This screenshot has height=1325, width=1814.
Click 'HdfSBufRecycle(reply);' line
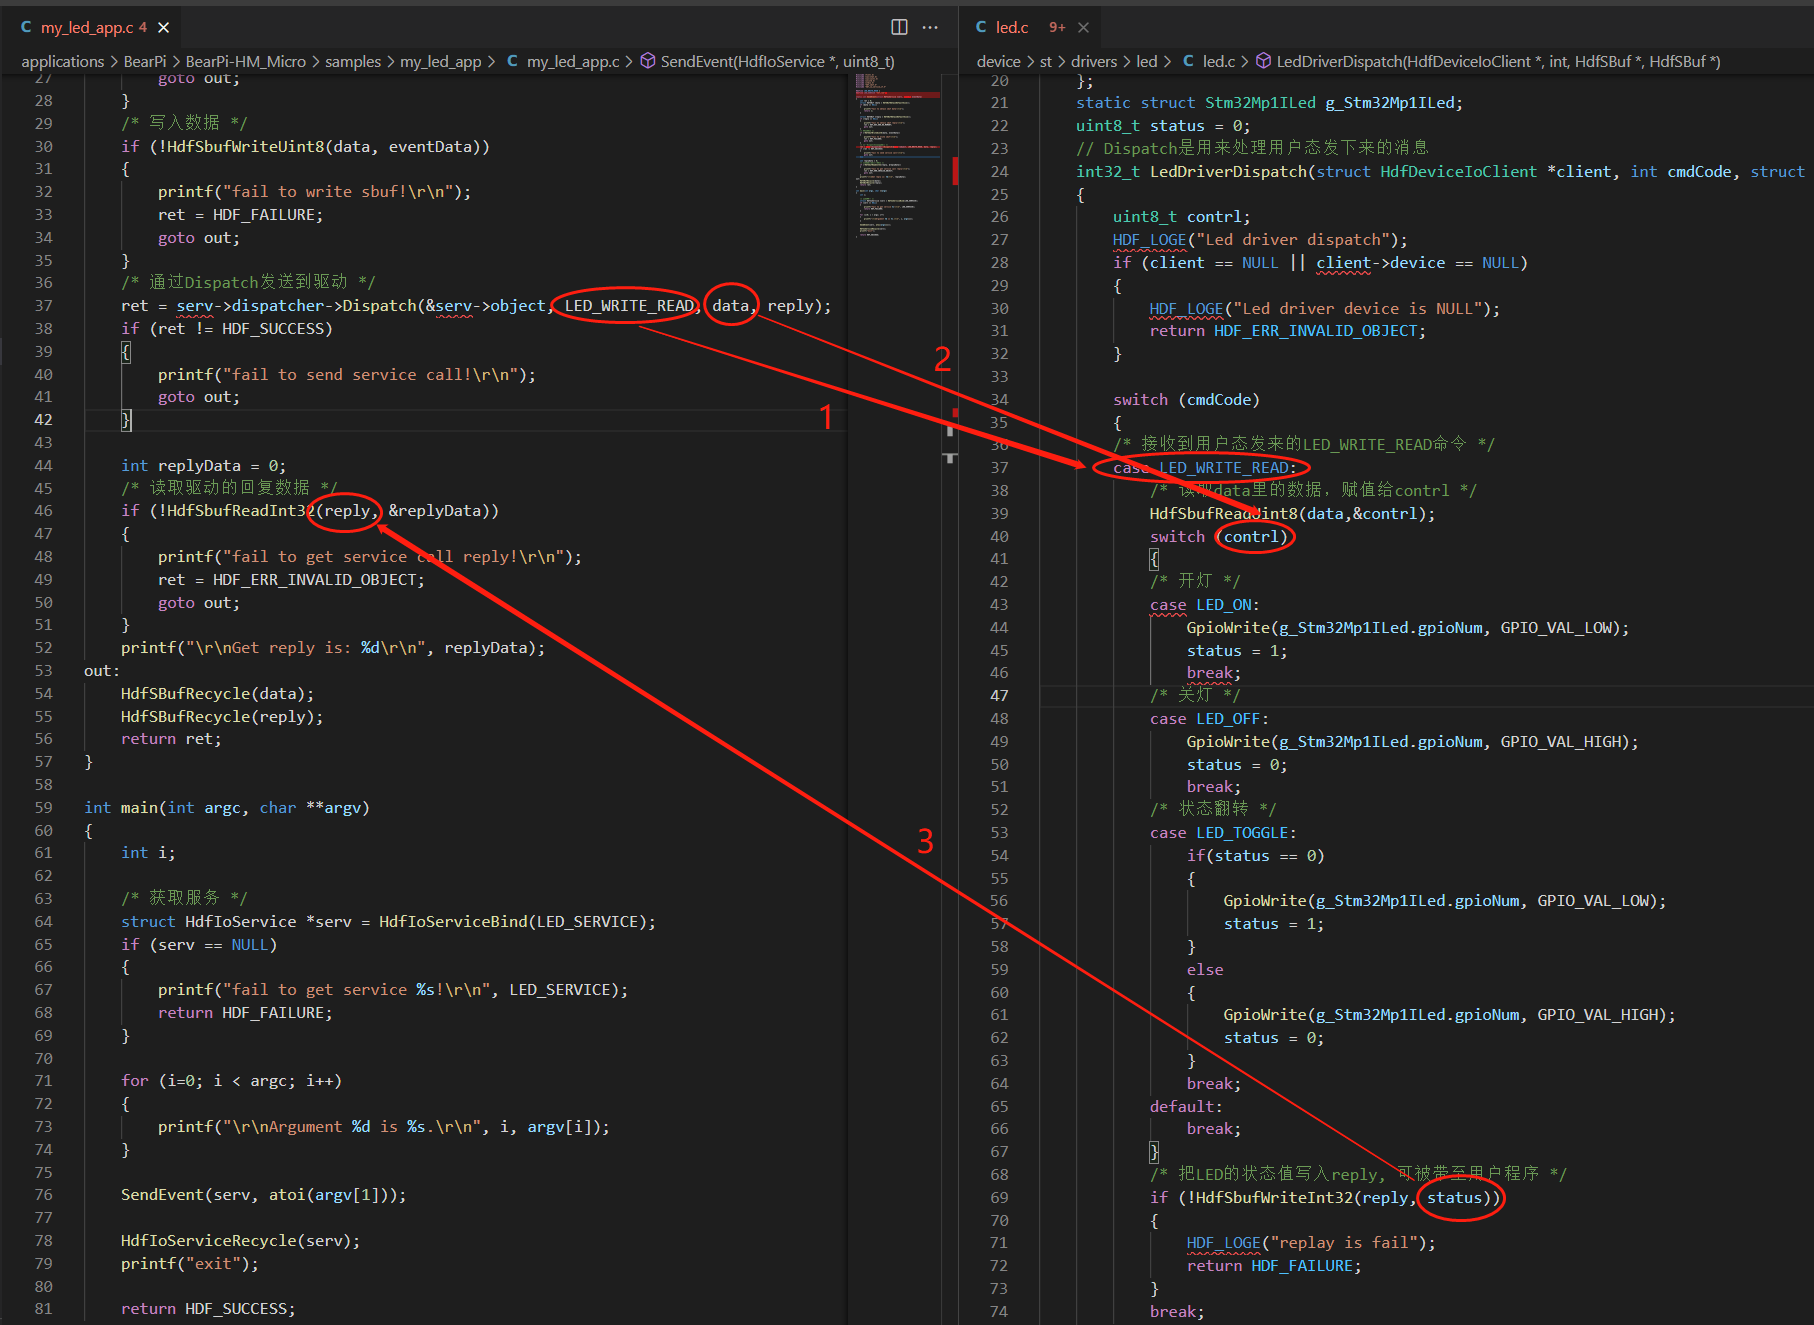pyautogui.click(x=222, y=717)
